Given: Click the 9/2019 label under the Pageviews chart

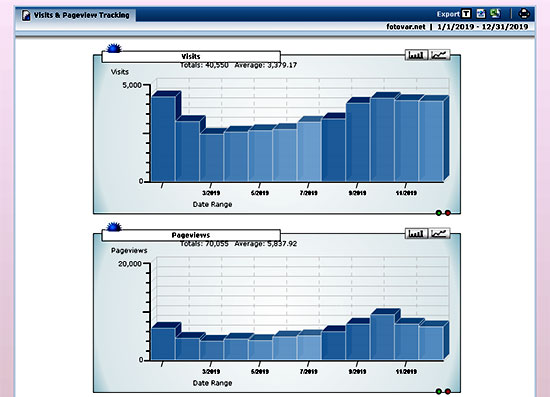Looking at the screenshot, I should [x=357, y=371].
